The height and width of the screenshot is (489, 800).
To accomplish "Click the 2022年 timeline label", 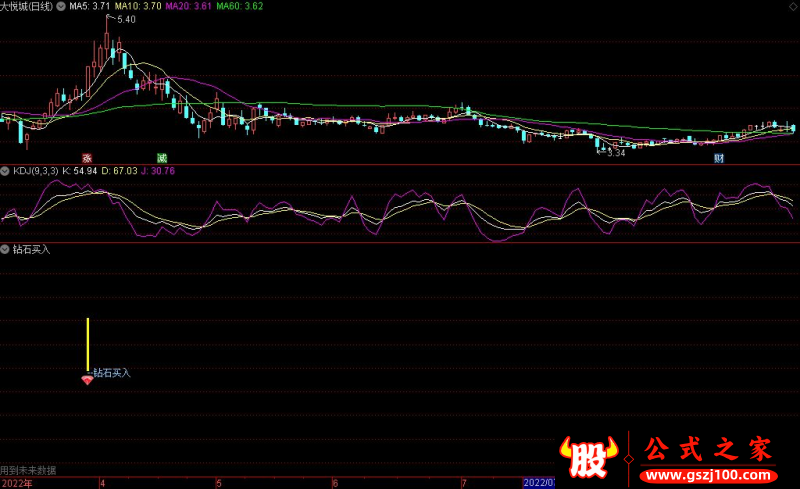I will tap(16, 483).
